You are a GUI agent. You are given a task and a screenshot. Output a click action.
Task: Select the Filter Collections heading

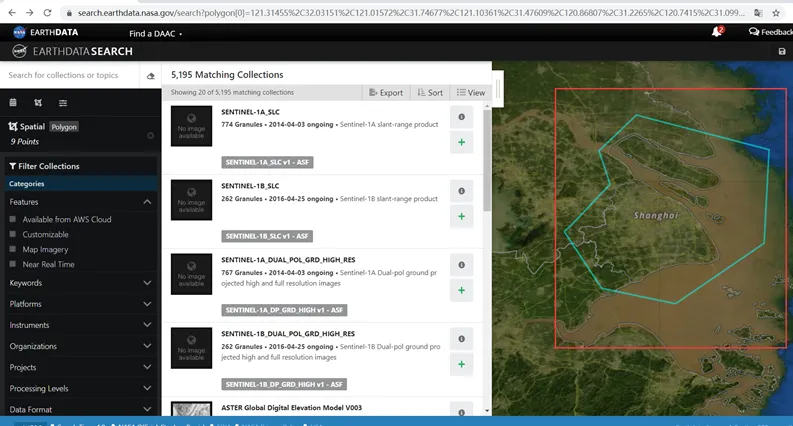pyautogui.click(x=45, y=166)
